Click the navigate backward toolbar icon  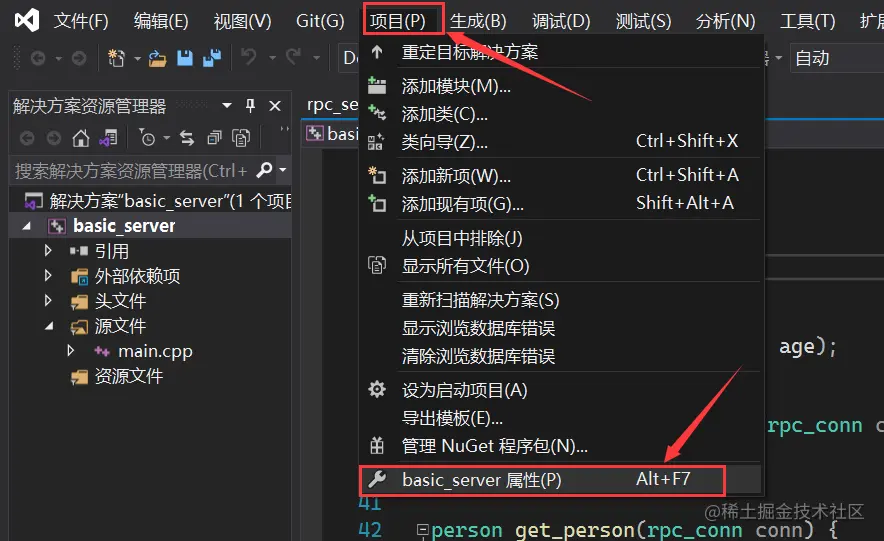pos(38,58)
